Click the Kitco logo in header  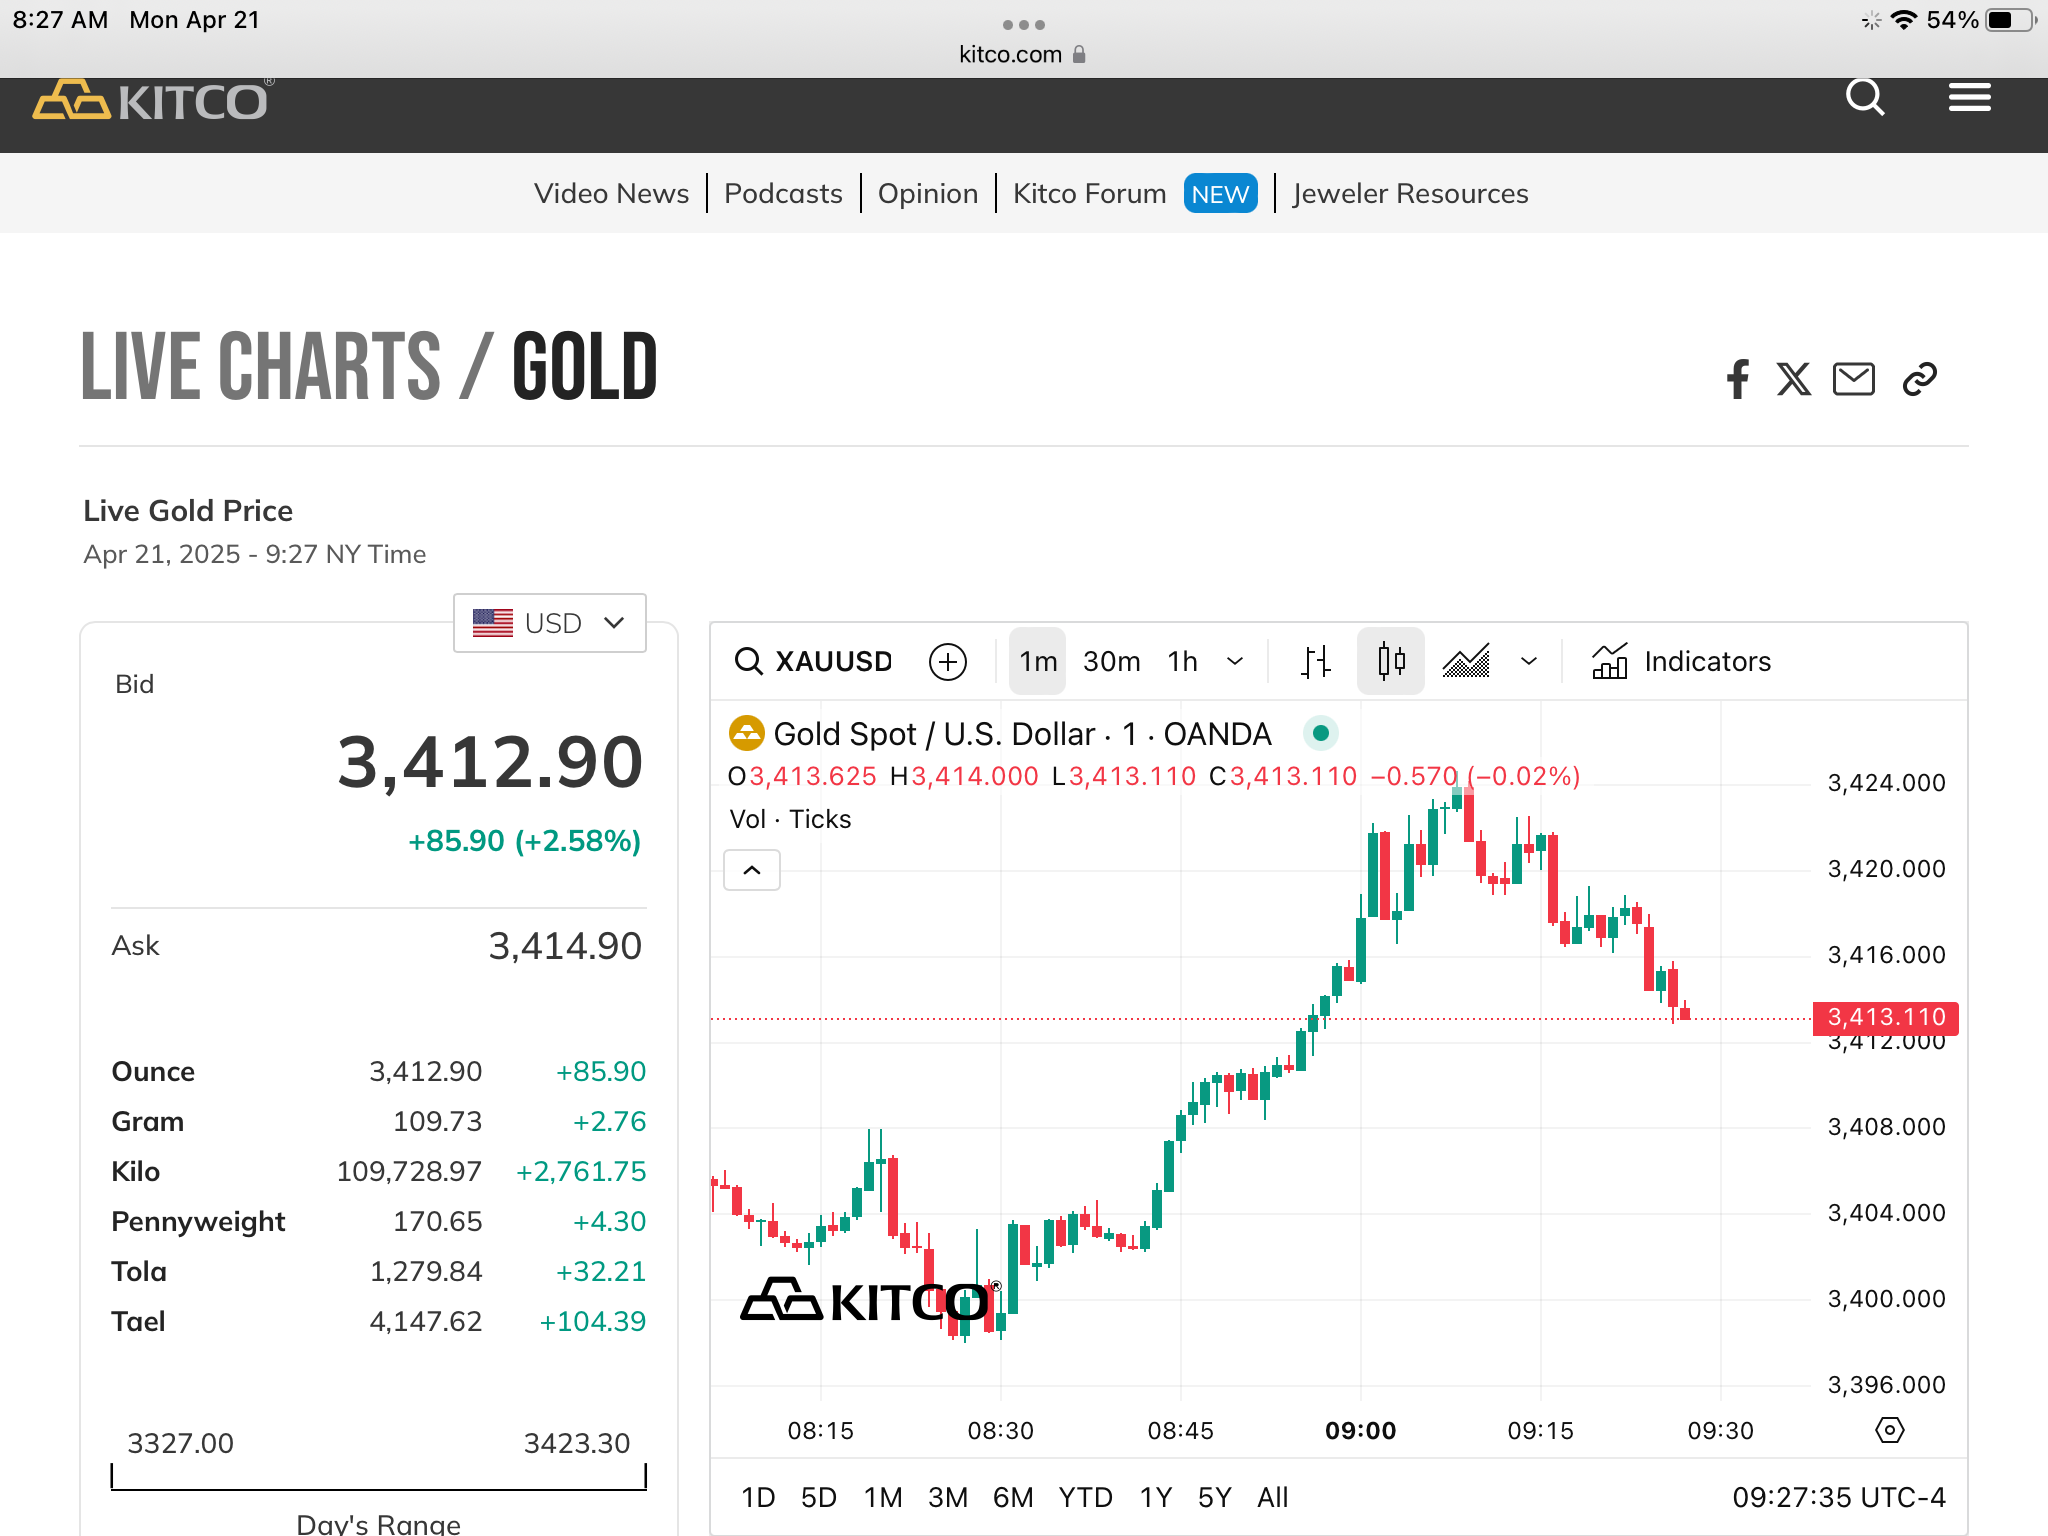pos(151,101)
